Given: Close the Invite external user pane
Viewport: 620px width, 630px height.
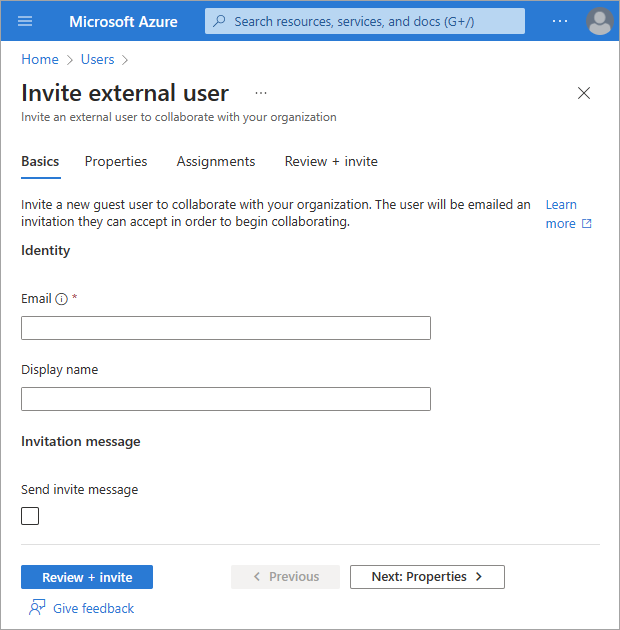Looking at the screenshot, I should [x=584, y=93].
